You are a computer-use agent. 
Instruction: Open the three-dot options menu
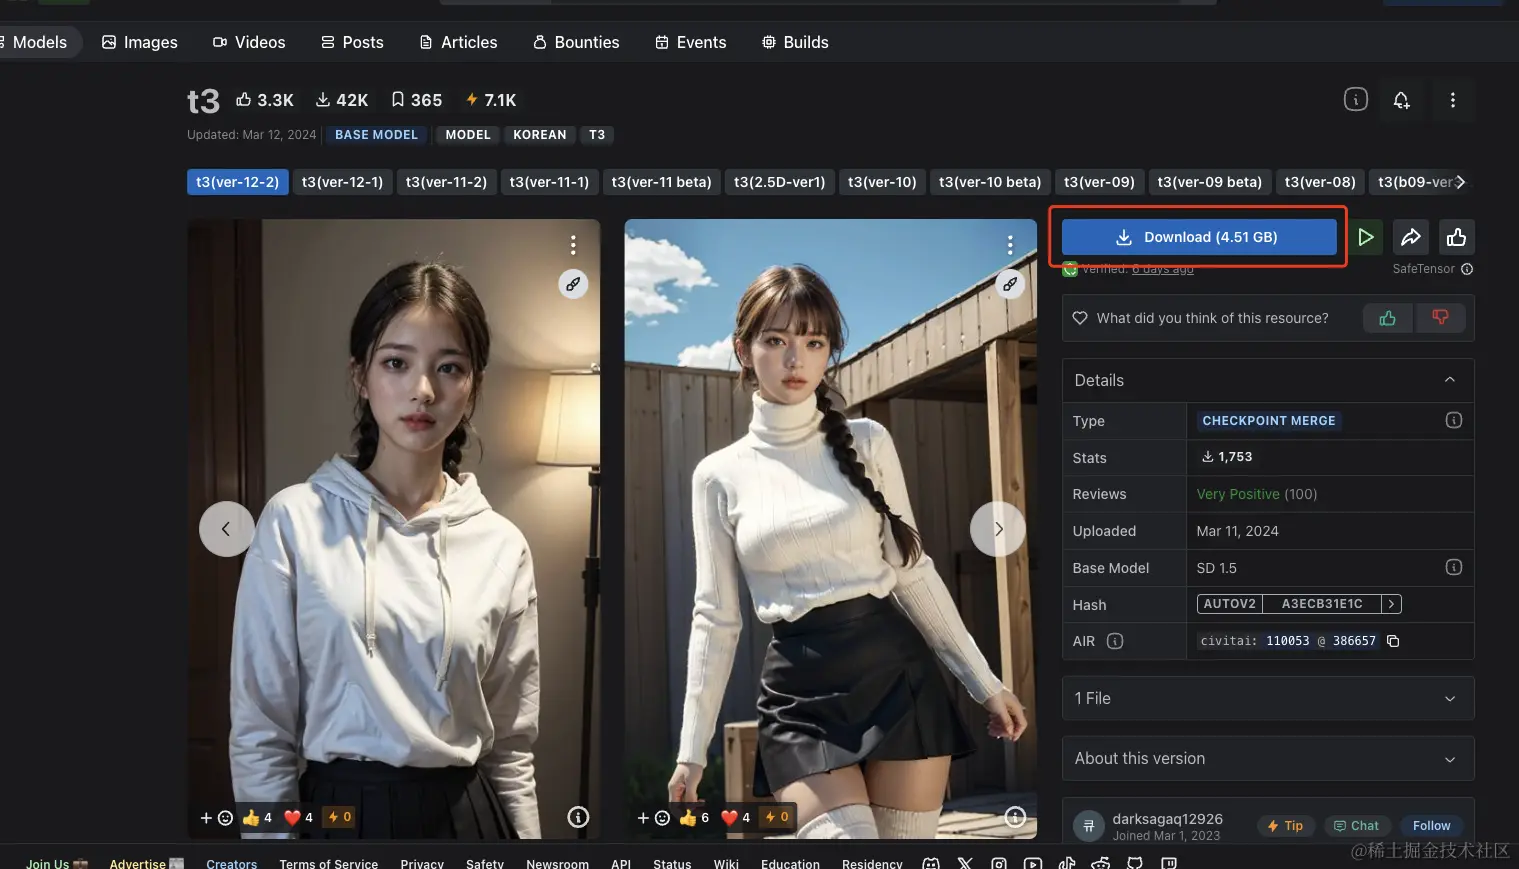1453,99
